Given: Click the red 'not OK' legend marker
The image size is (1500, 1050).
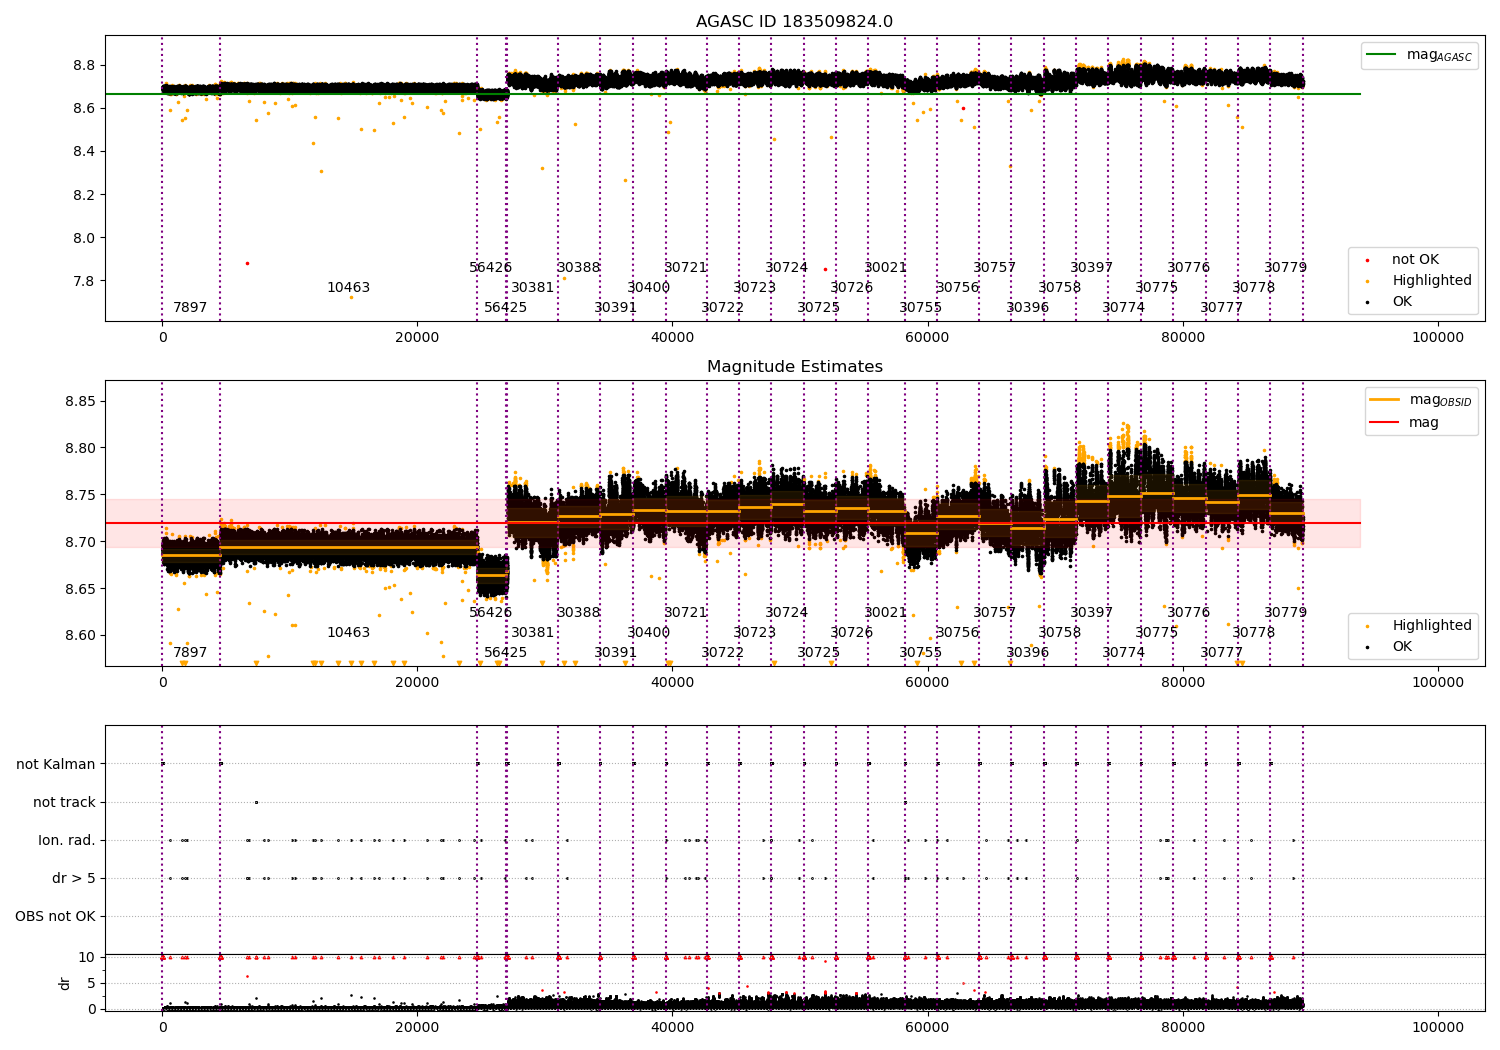Looking at the screenshot, I should click(x=1369, y=260).
